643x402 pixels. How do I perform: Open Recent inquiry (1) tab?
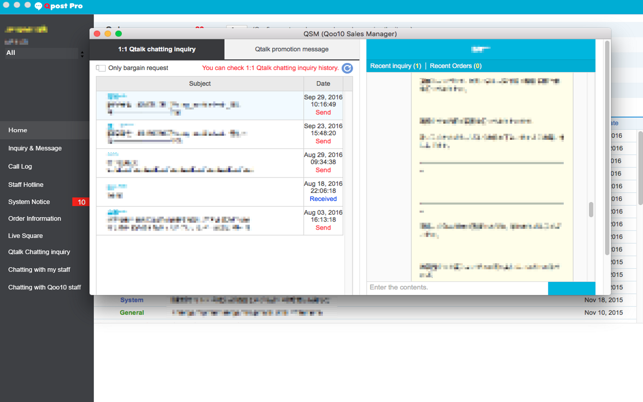coord(395,66)
